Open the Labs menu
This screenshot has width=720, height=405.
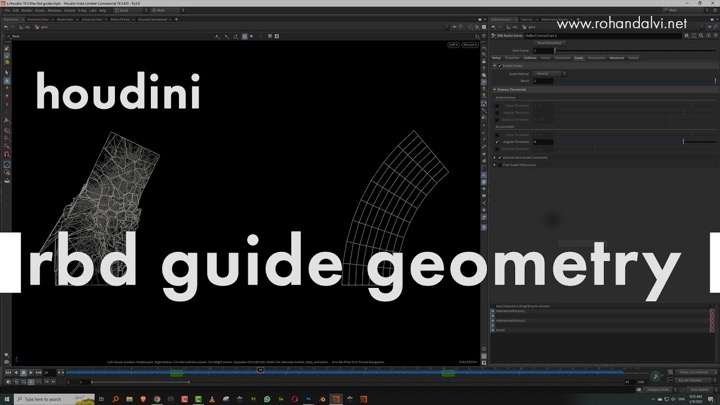[92, 10]
